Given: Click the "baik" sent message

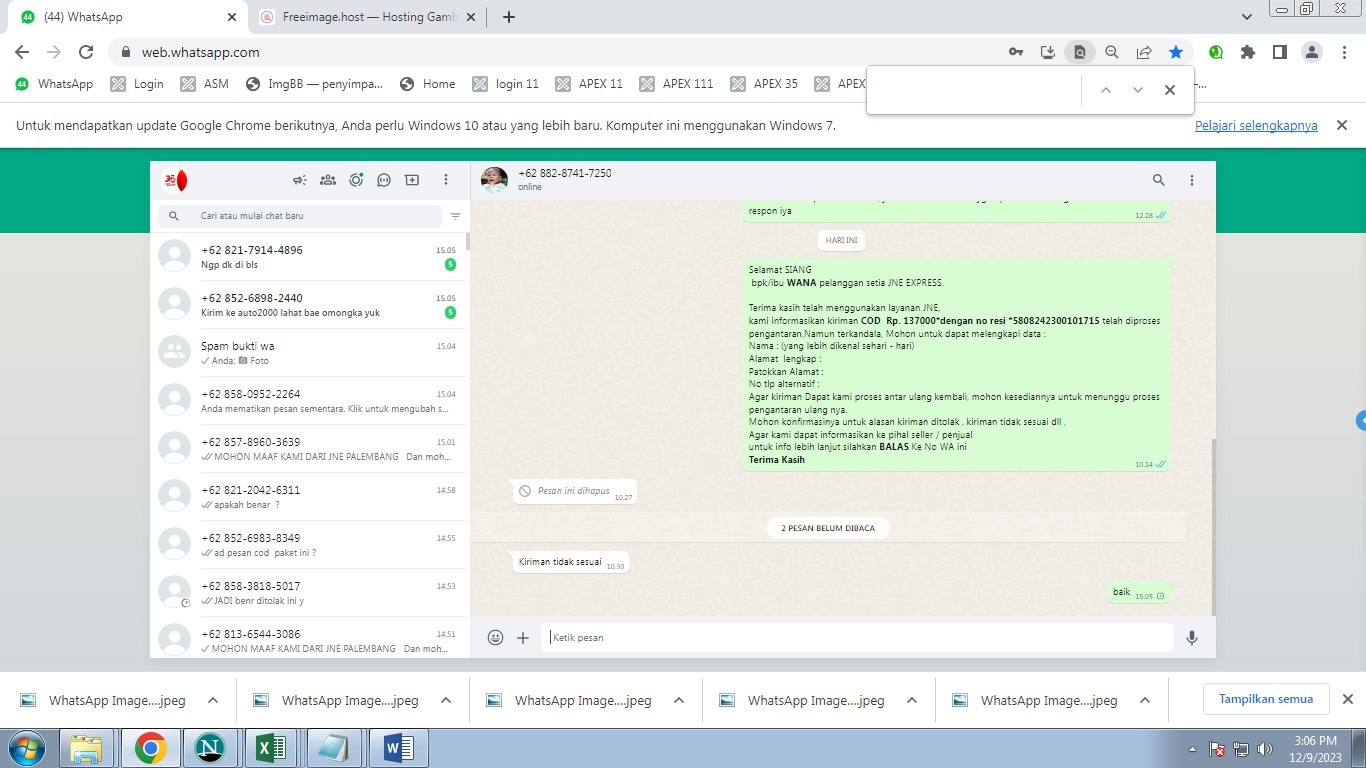Looking at the screenshot, I should [1138, 593].
